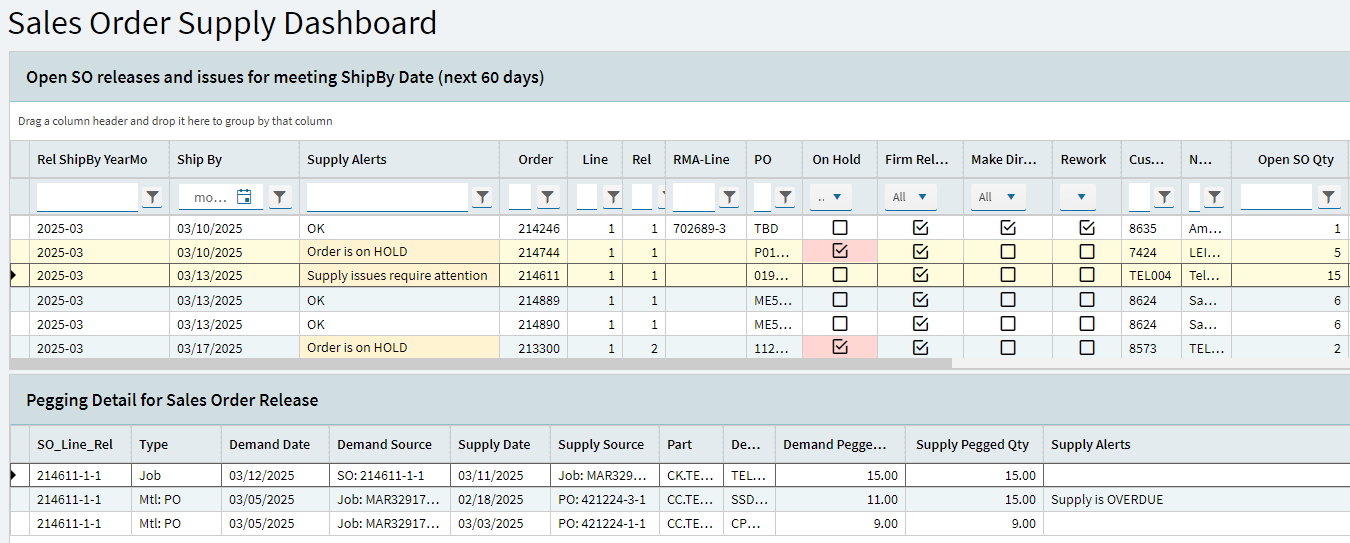This screenshot has height=543, width=1350.
Task: Click supply date 02/18/2025
Action: click(x=491, y=499)
